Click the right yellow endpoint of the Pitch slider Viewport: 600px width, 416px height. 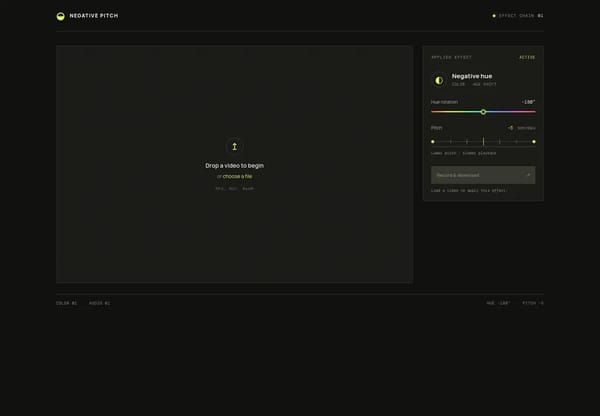534,142
